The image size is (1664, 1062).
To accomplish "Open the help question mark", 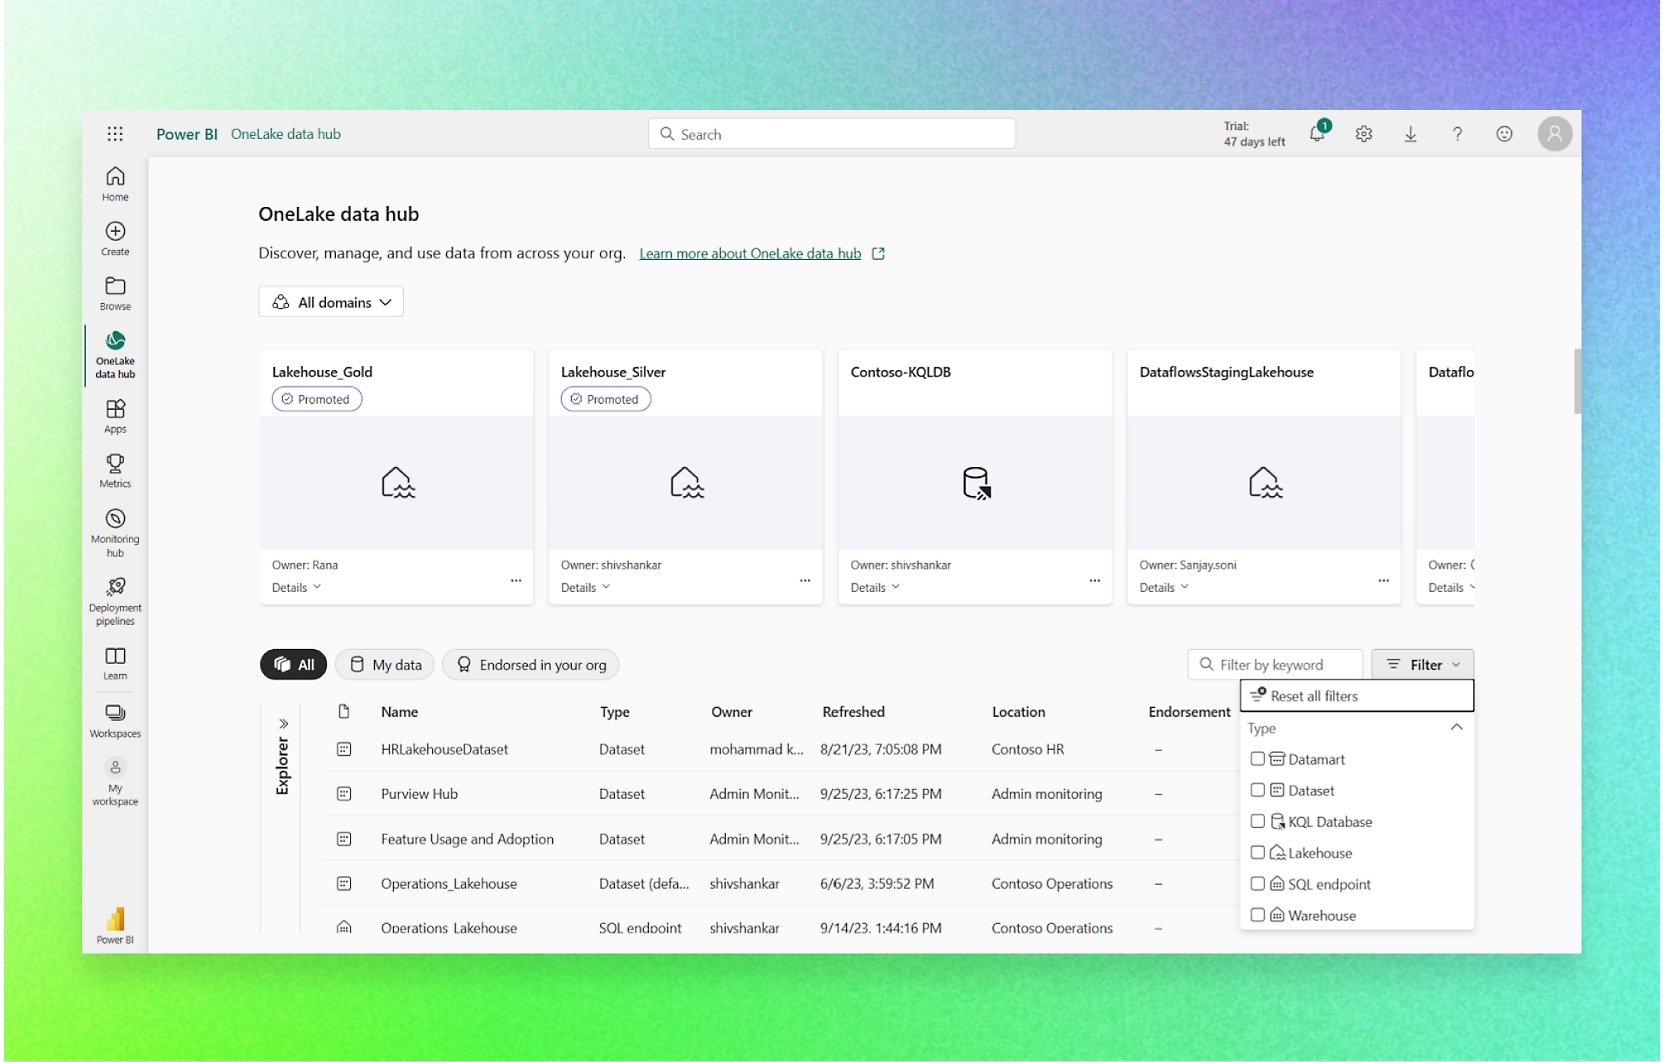I will click(1457, 134).
